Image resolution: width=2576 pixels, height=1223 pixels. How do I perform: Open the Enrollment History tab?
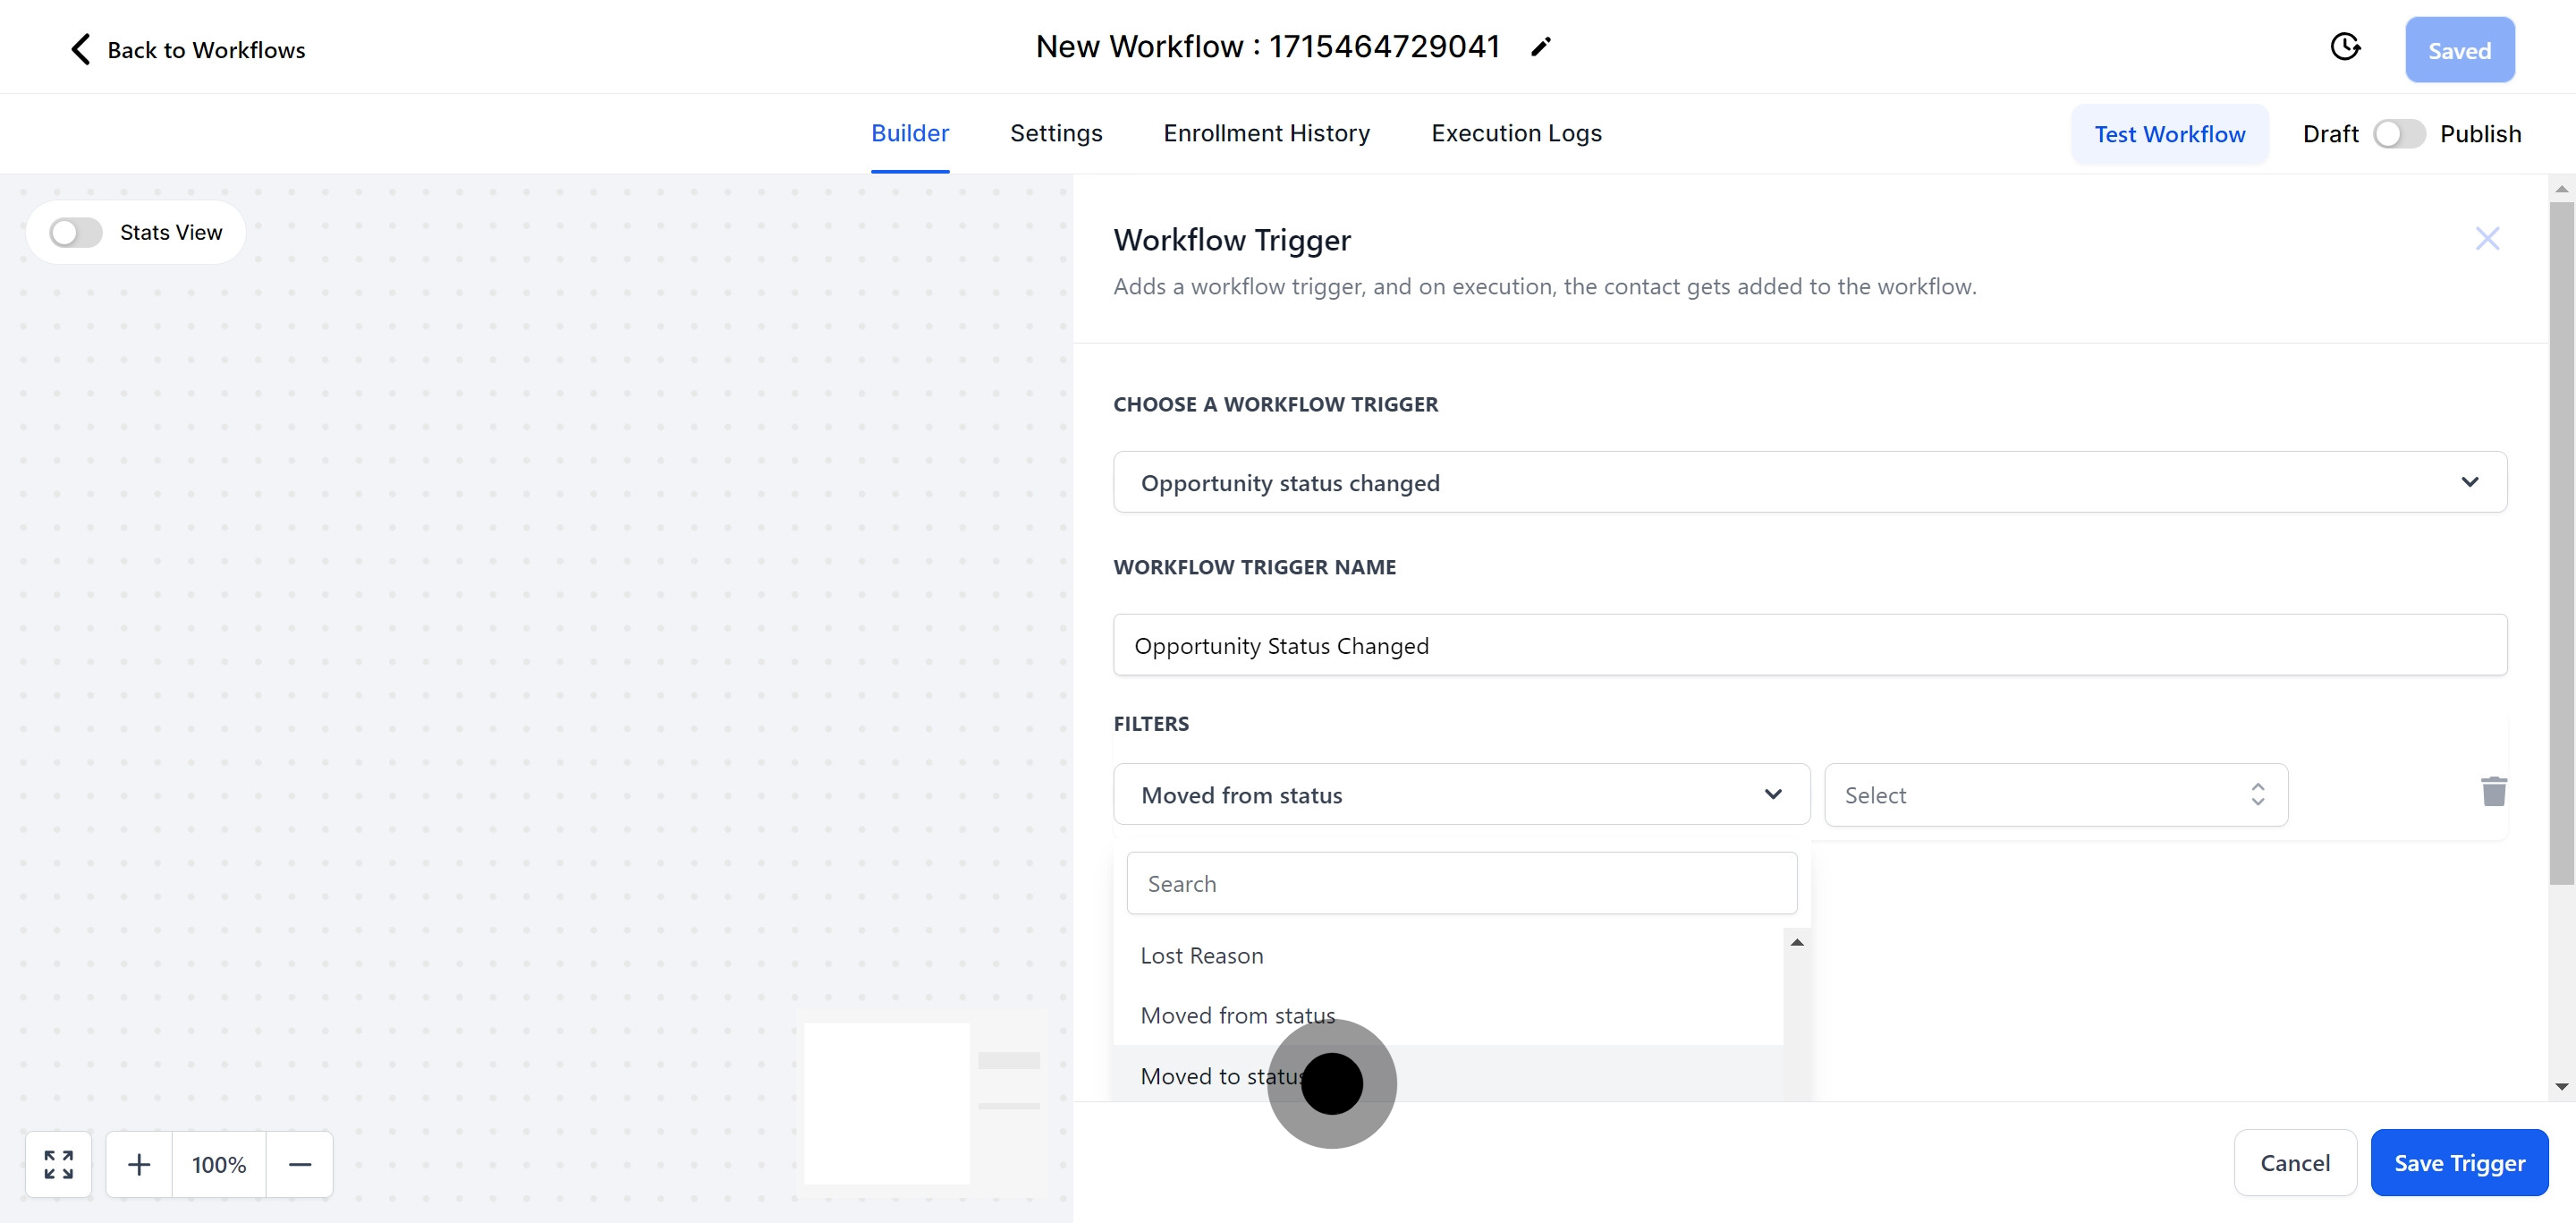(1266, 133)
